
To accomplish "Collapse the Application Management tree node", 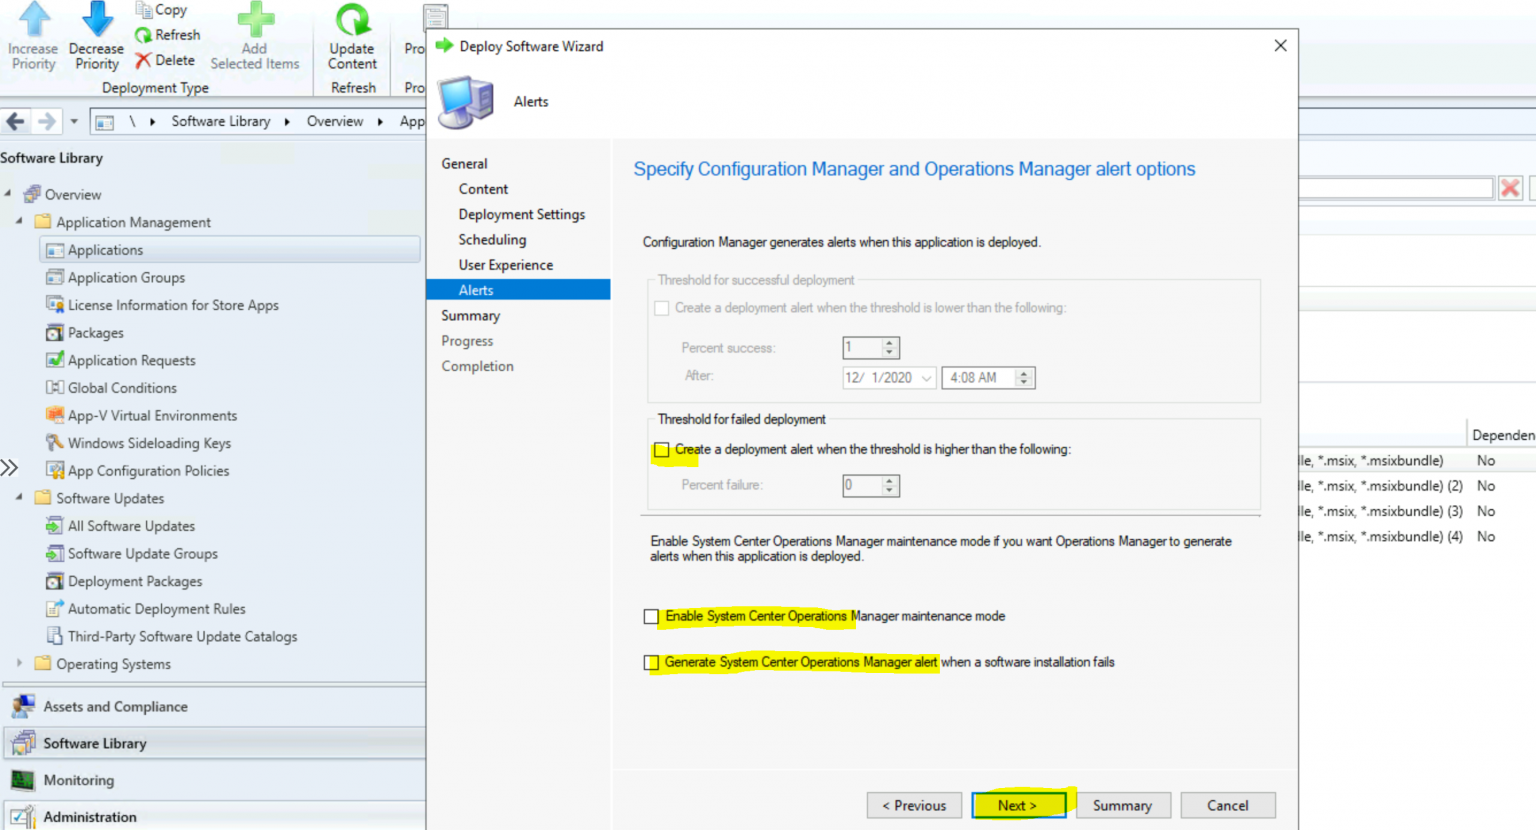I will click(x=18, y=222).
